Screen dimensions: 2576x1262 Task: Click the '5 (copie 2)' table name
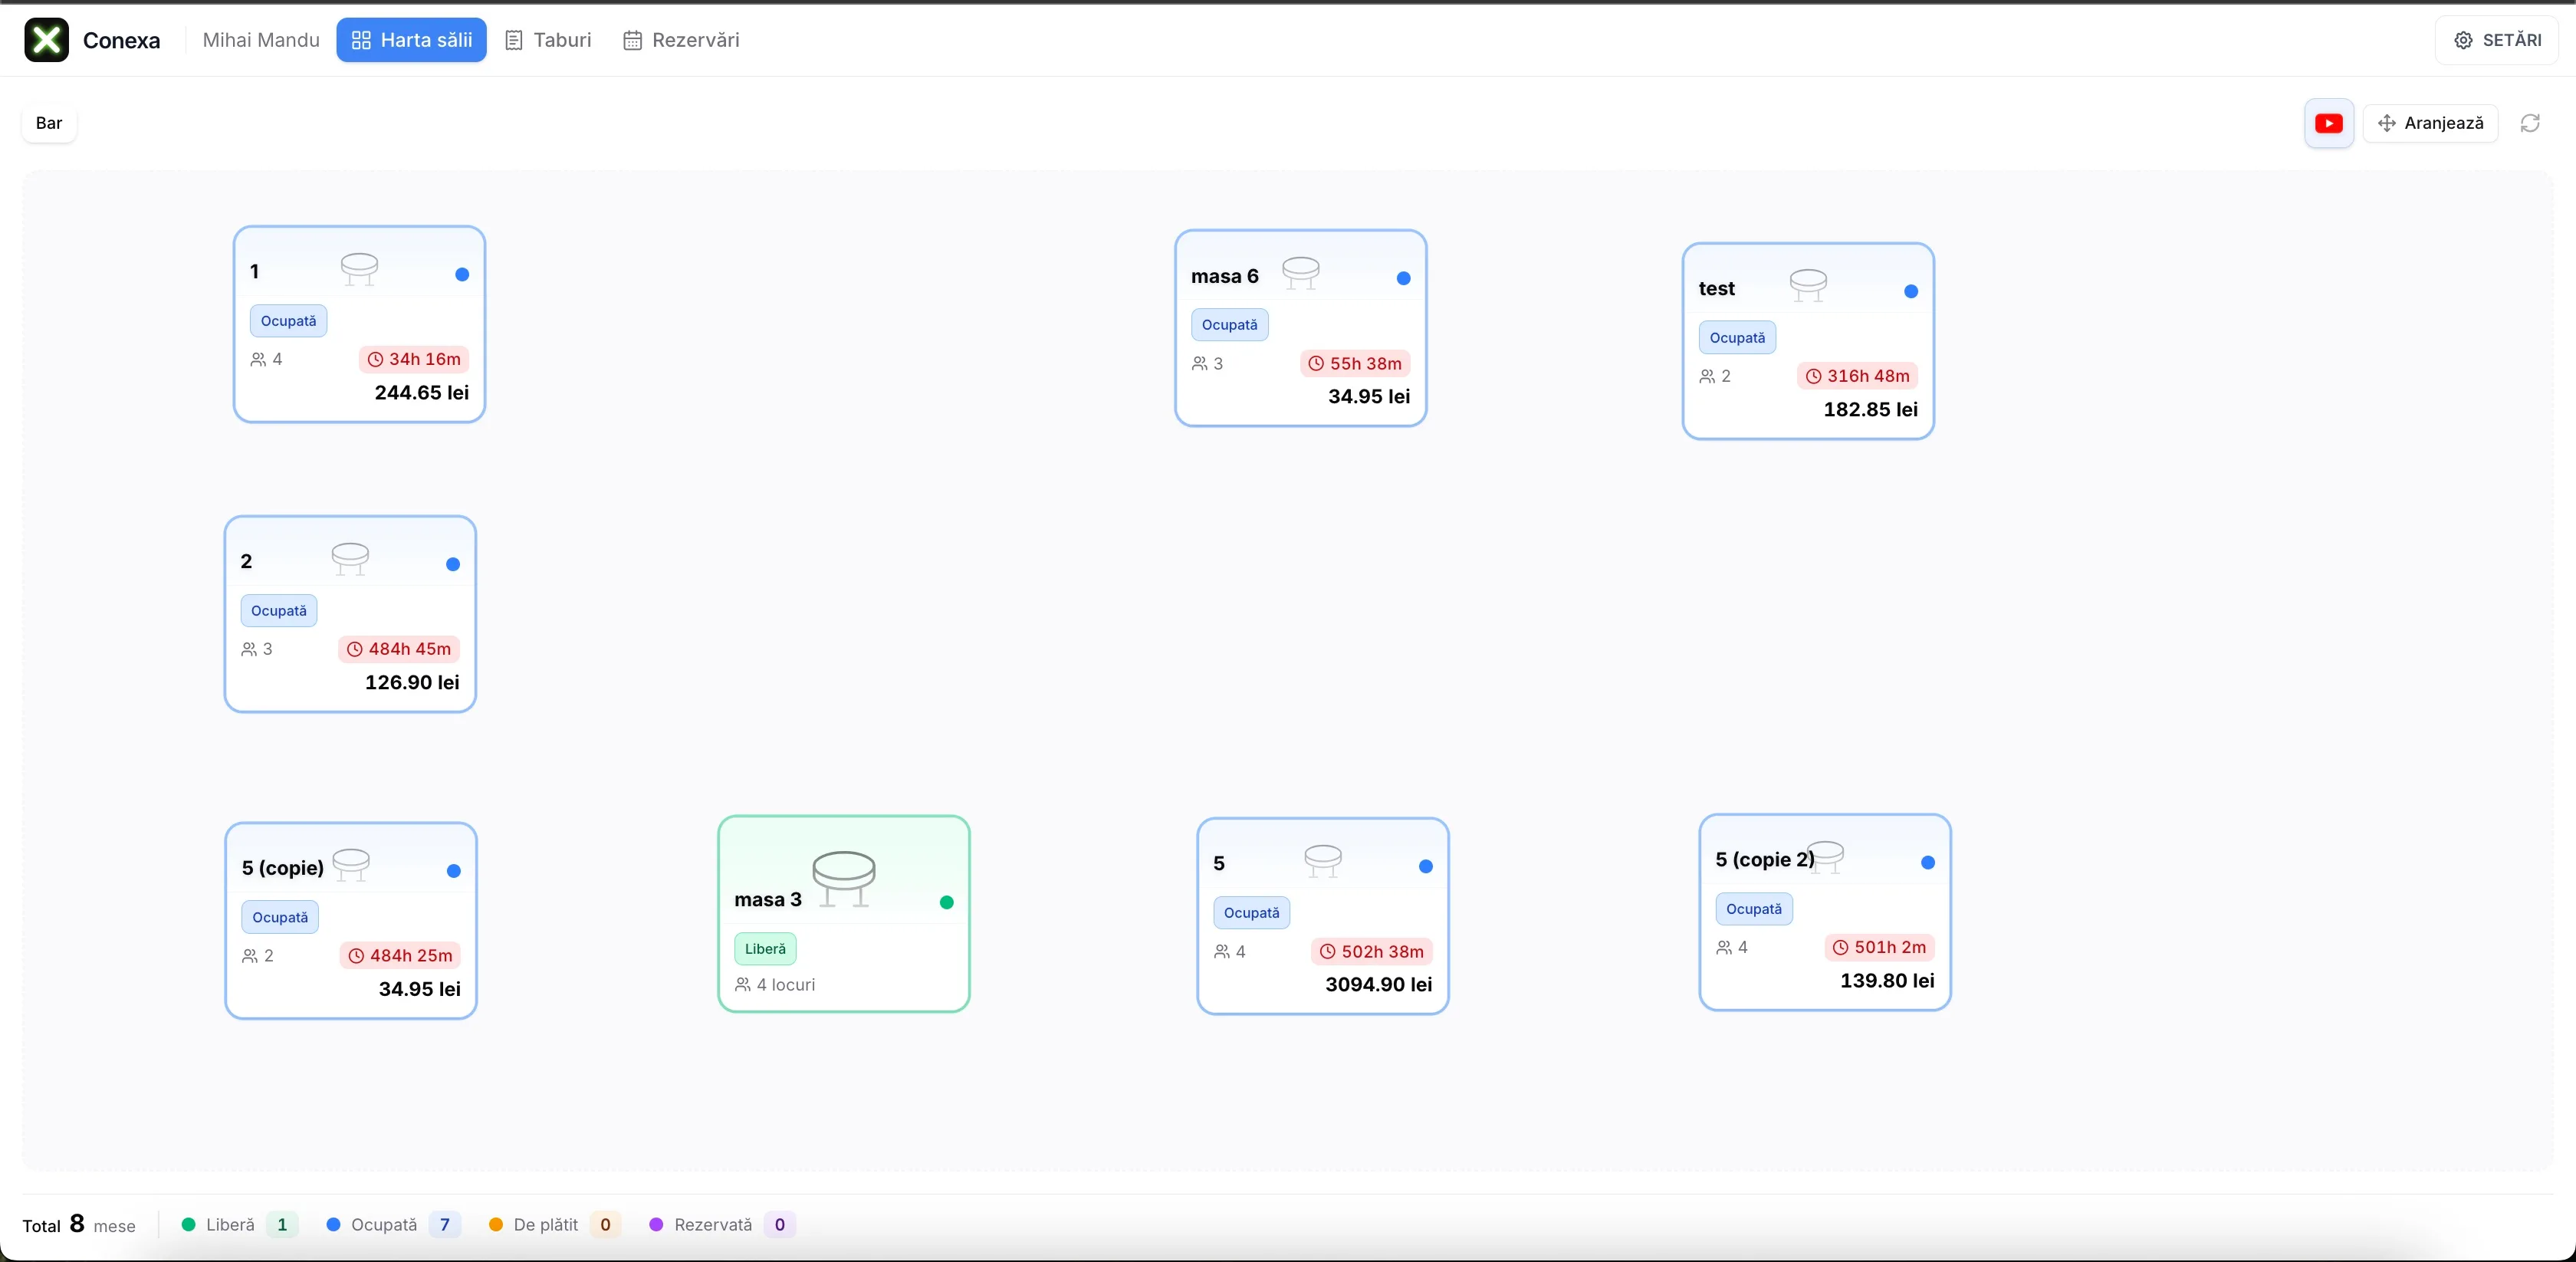point(1765,859)
